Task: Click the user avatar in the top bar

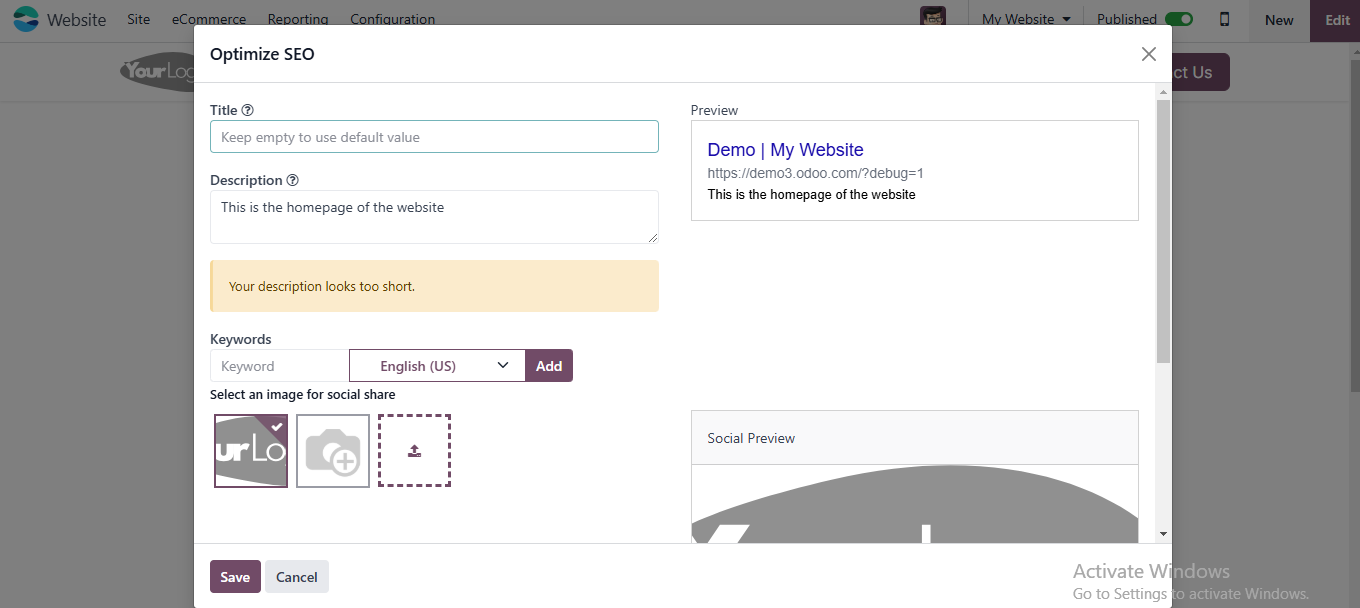Action: tap(933, 16)
